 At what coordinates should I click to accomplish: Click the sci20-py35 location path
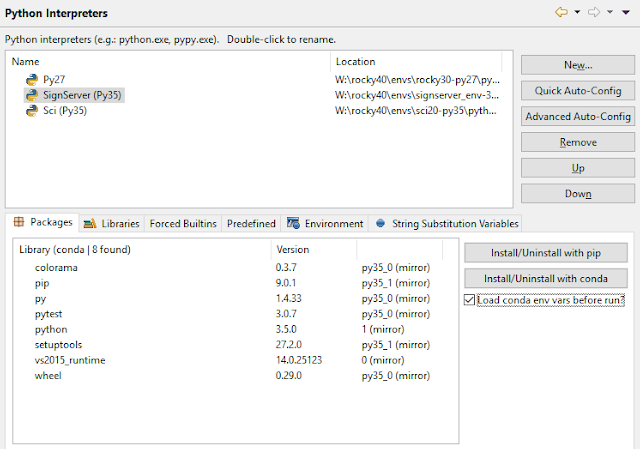tap(416, 111)
